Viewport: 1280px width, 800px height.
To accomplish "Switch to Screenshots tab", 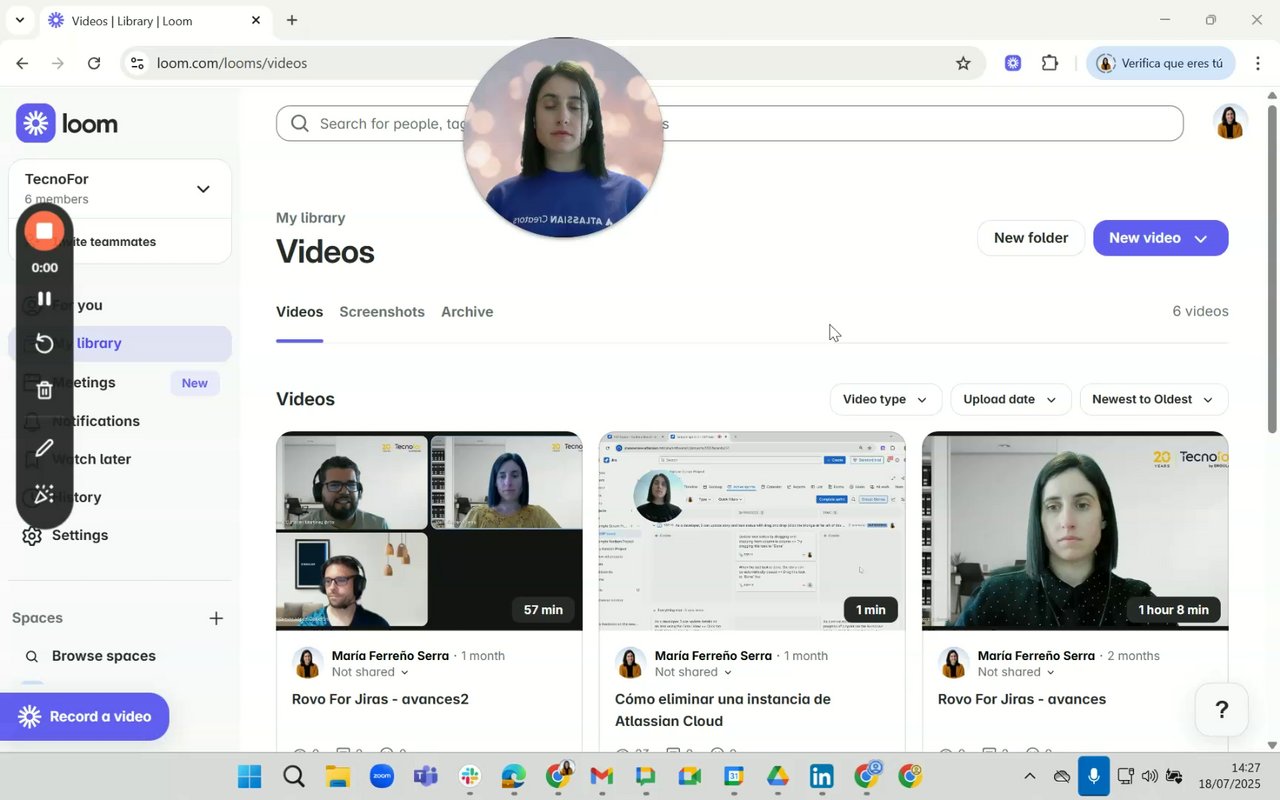I will [382, 312].
